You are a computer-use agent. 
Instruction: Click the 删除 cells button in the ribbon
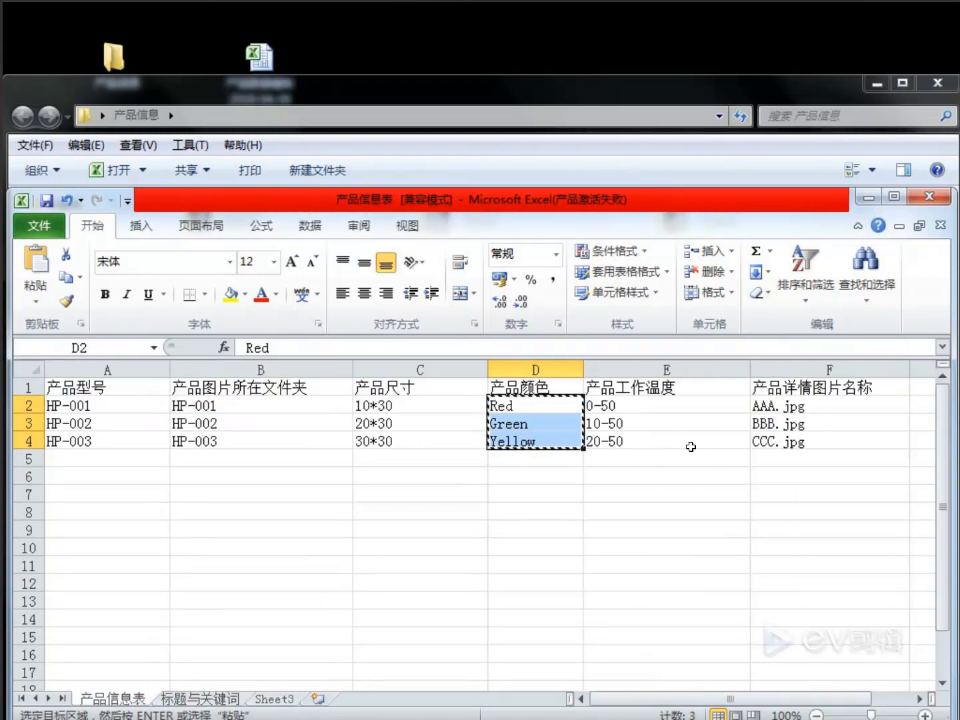point(708,271)
